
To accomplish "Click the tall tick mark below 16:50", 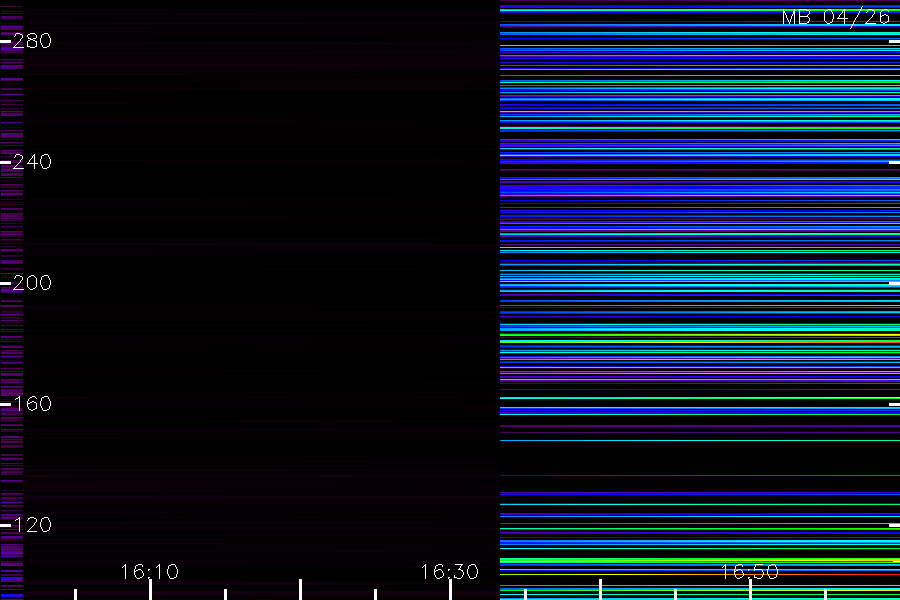I will pos(750,590).
